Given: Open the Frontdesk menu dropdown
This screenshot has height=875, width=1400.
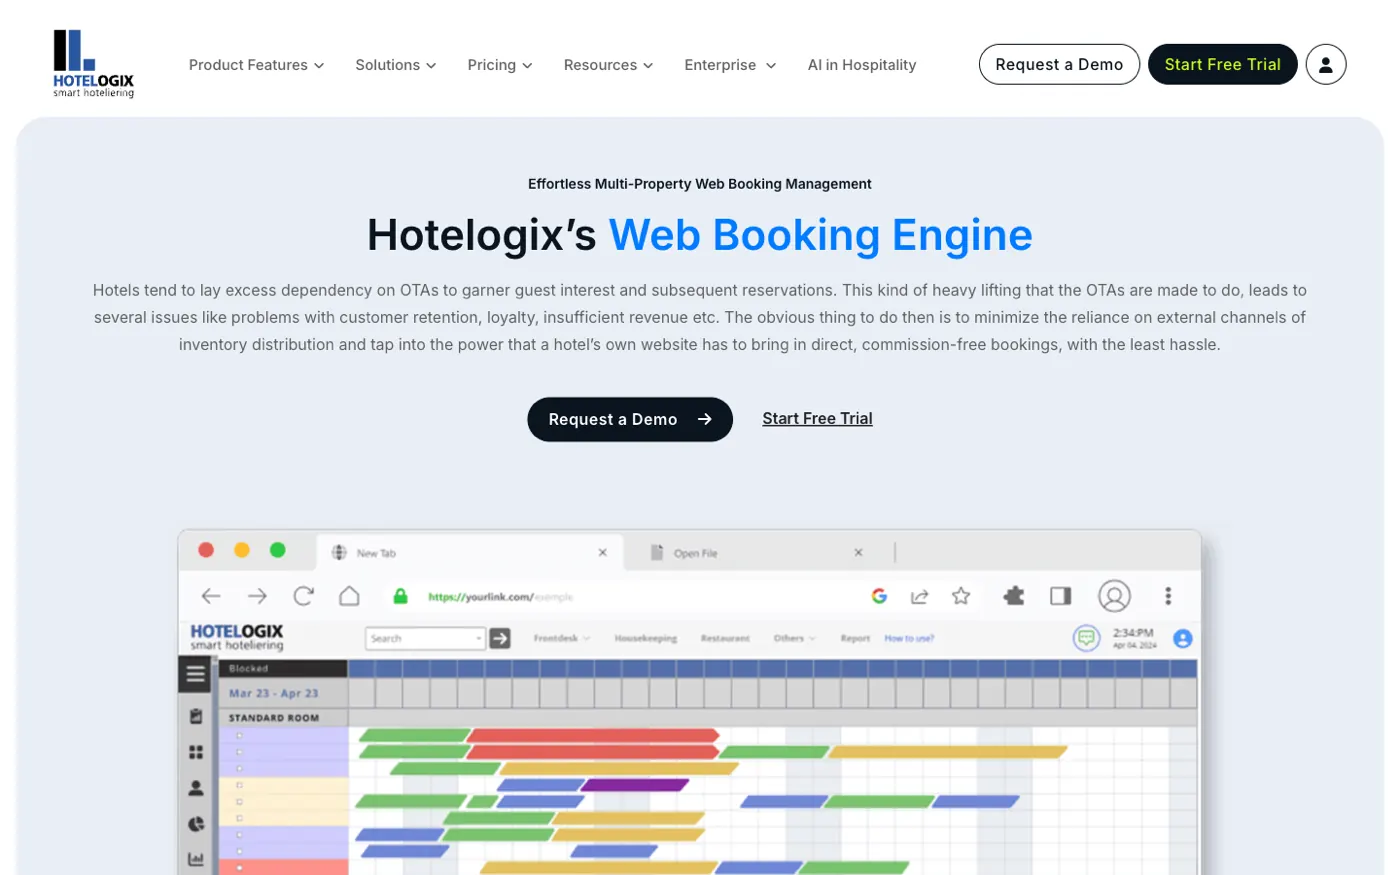Looking at the screenshot, I should pyautogui.click(x=561, y=638).
